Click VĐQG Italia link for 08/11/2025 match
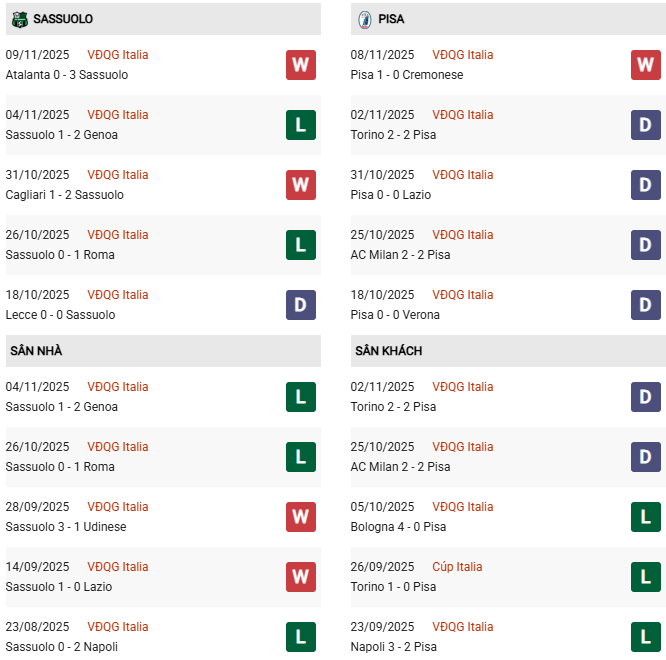 click(x=462, y=55)
